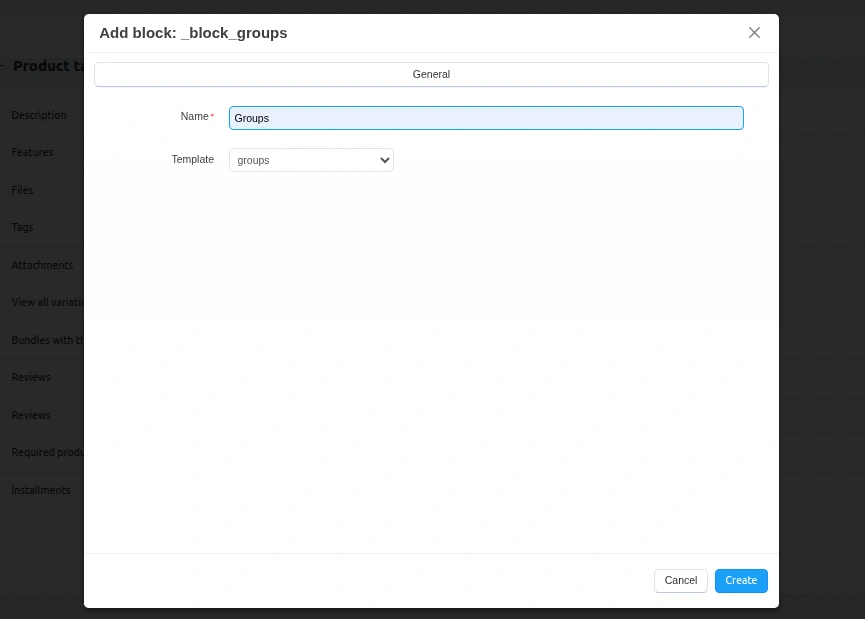
Task: Open the Description product tab row
Action: tap(39, 115)
